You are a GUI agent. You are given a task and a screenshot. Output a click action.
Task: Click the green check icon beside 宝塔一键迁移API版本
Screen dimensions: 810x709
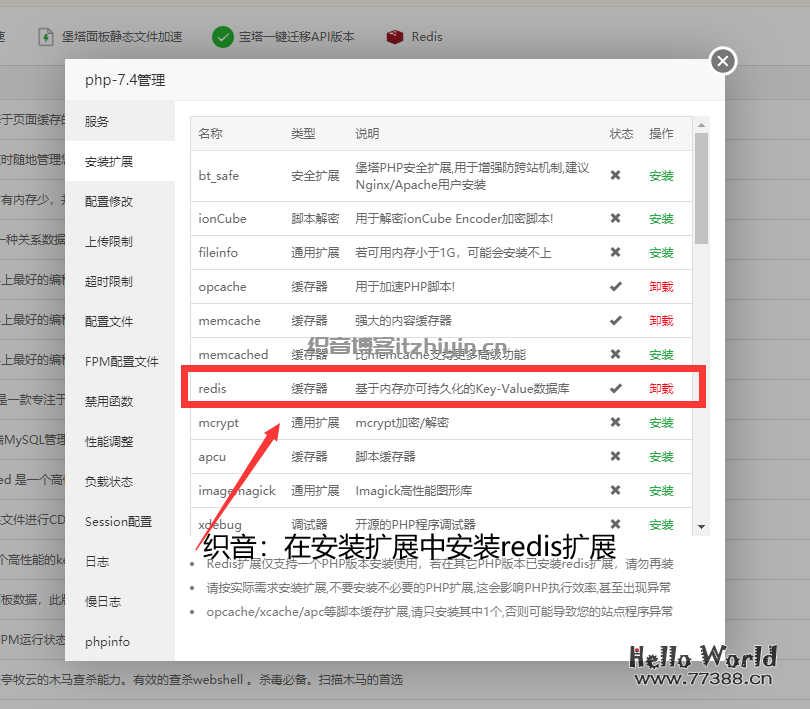(222, 36)
